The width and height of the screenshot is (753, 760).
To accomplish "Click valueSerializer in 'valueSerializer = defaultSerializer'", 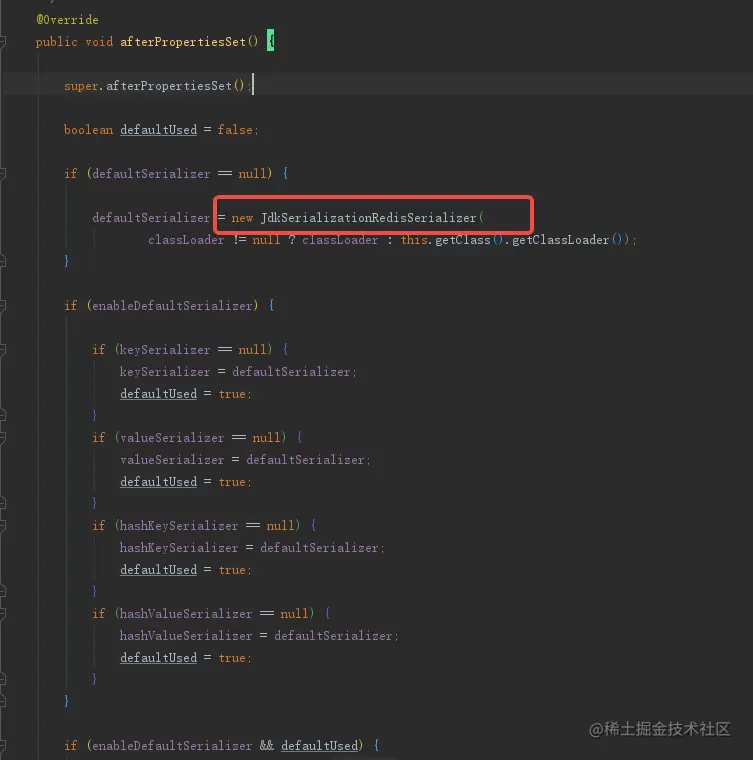I will coord(172,459).
